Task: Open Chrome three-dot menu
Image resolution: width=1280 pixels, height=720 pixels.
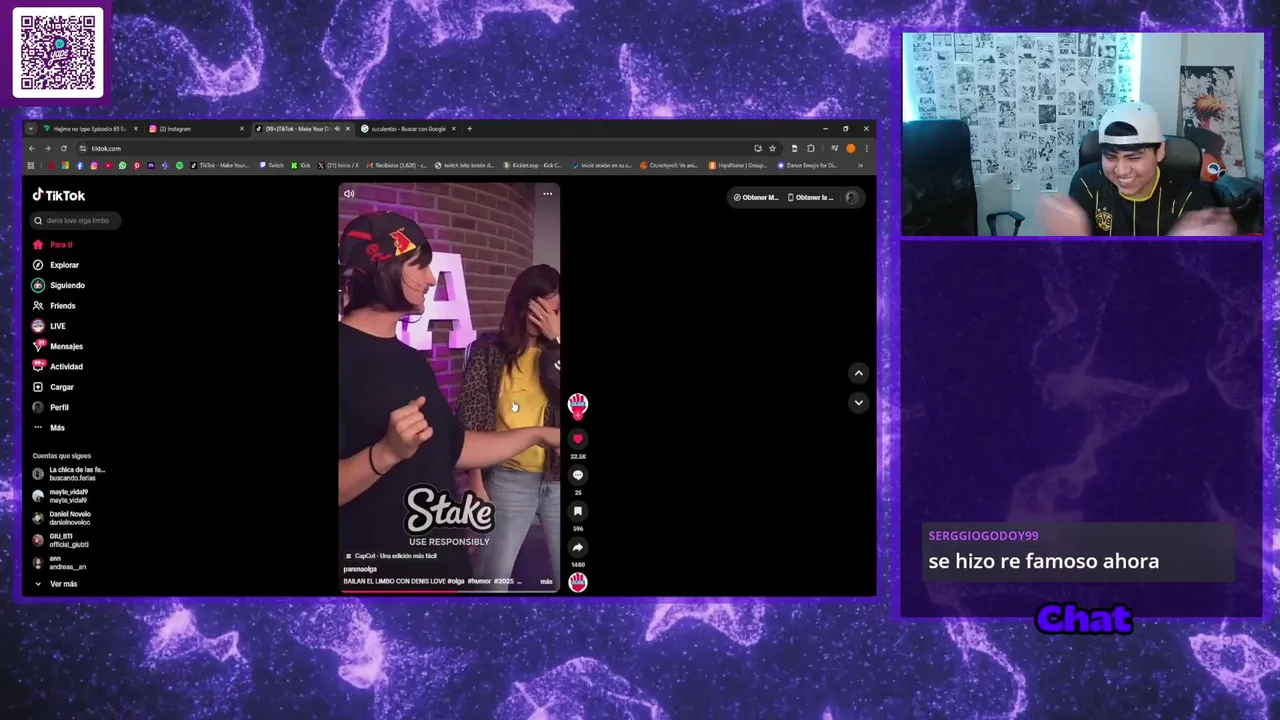Action: [866, 148]
